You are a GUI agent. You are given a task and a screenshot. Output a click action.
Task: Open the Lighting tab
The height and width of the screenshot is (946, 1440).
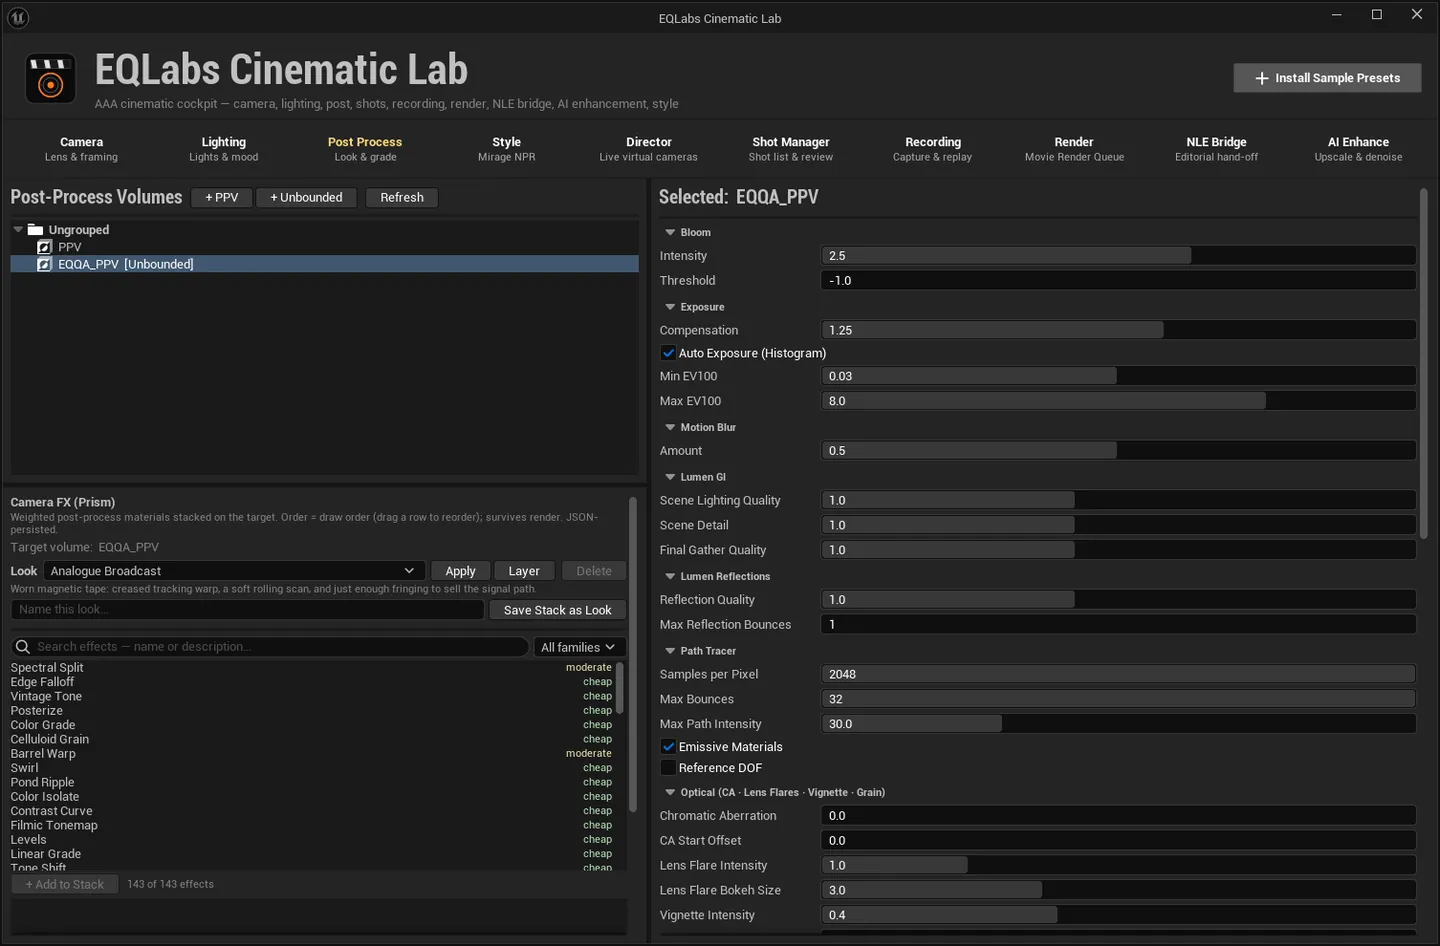(224, 149)
